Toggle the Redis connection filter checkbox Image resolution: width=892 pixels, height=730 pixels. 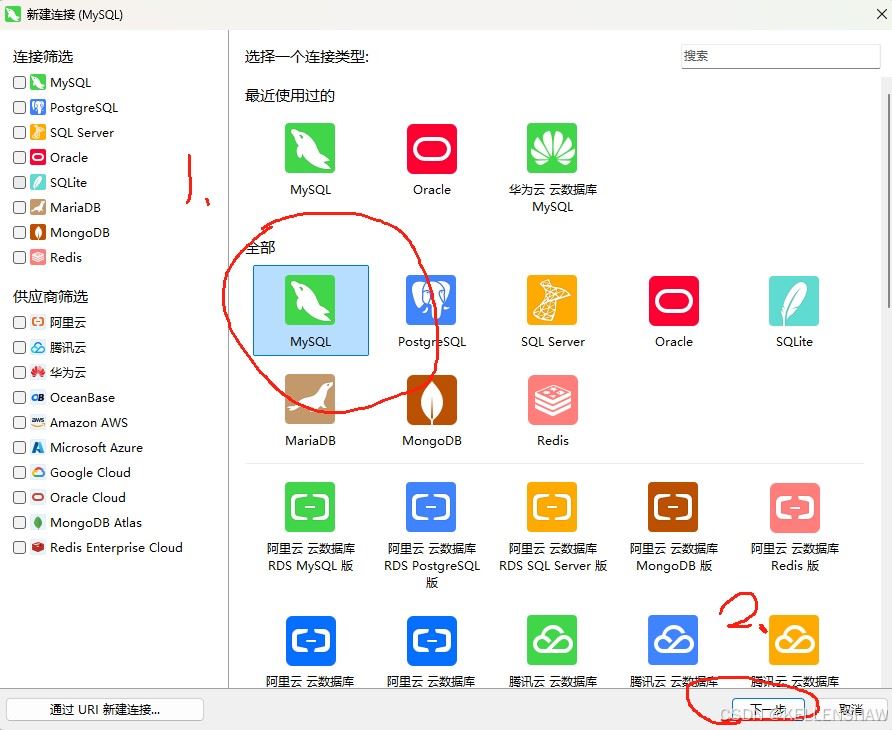pos(19,258)
